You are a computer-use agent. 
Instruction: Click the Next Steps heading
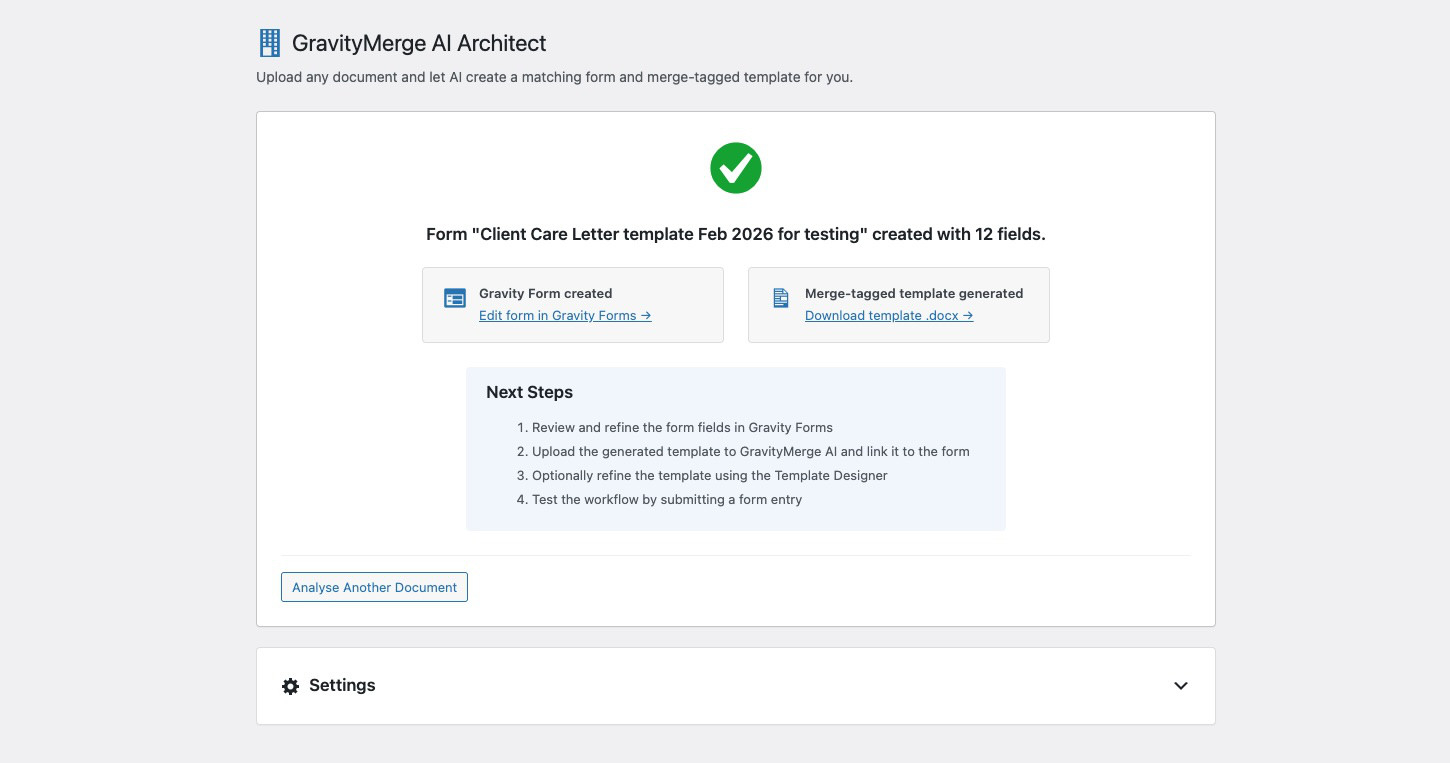coord(529,392)
